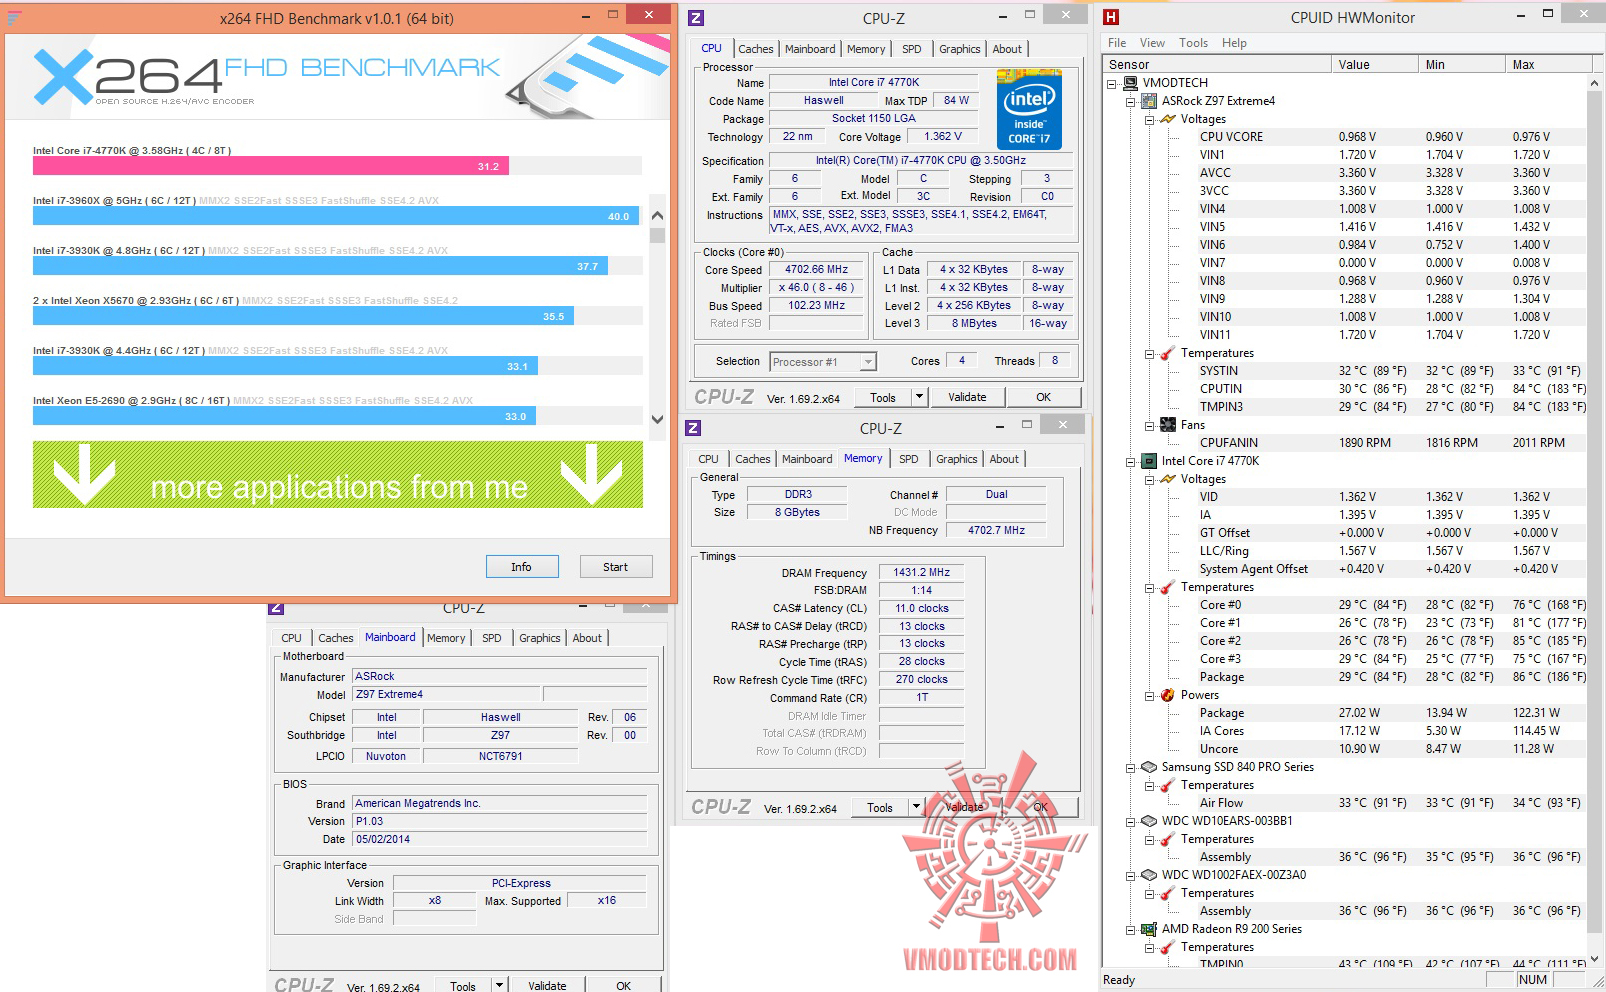This screenshot has height=992, width=1606.
Task: Click the motherboard icon beside ASRock Z97 Extreme4
Action: click(x=1150, y=101)
